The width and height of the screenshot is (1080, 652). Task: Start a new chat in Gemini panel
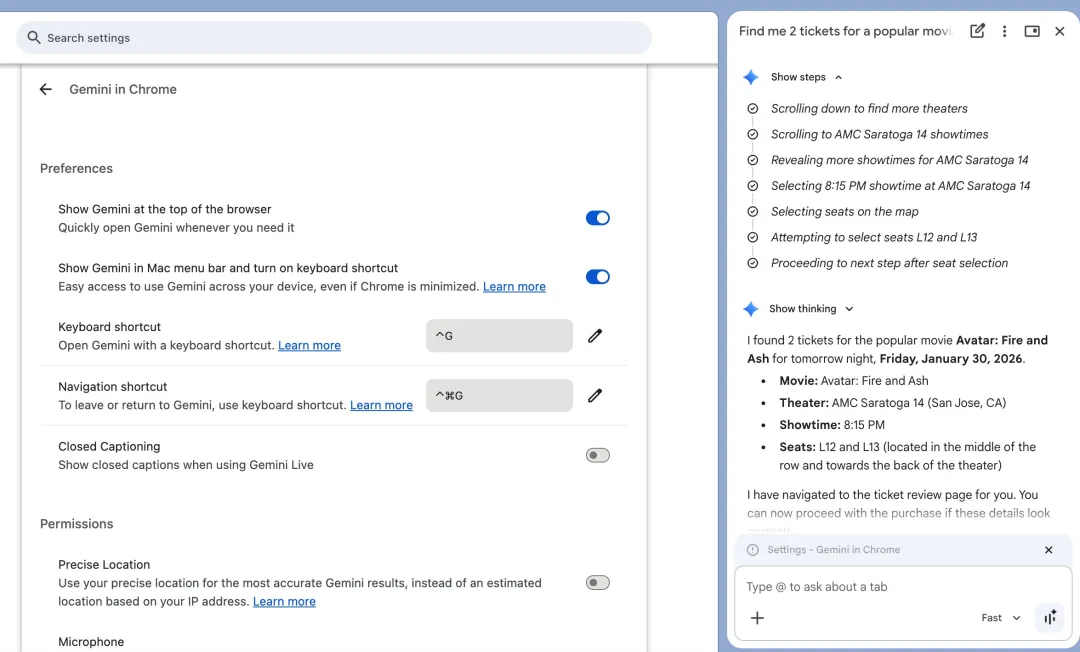pyautogui.click(x=977, y=31)
